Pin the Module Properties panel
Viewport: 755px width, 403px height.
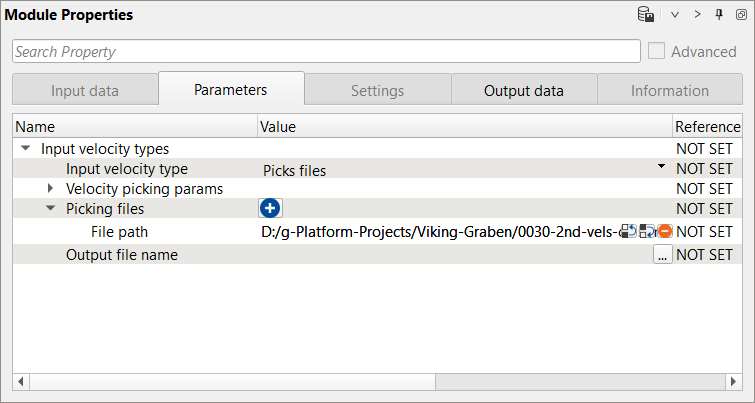[x=718, y=15]
